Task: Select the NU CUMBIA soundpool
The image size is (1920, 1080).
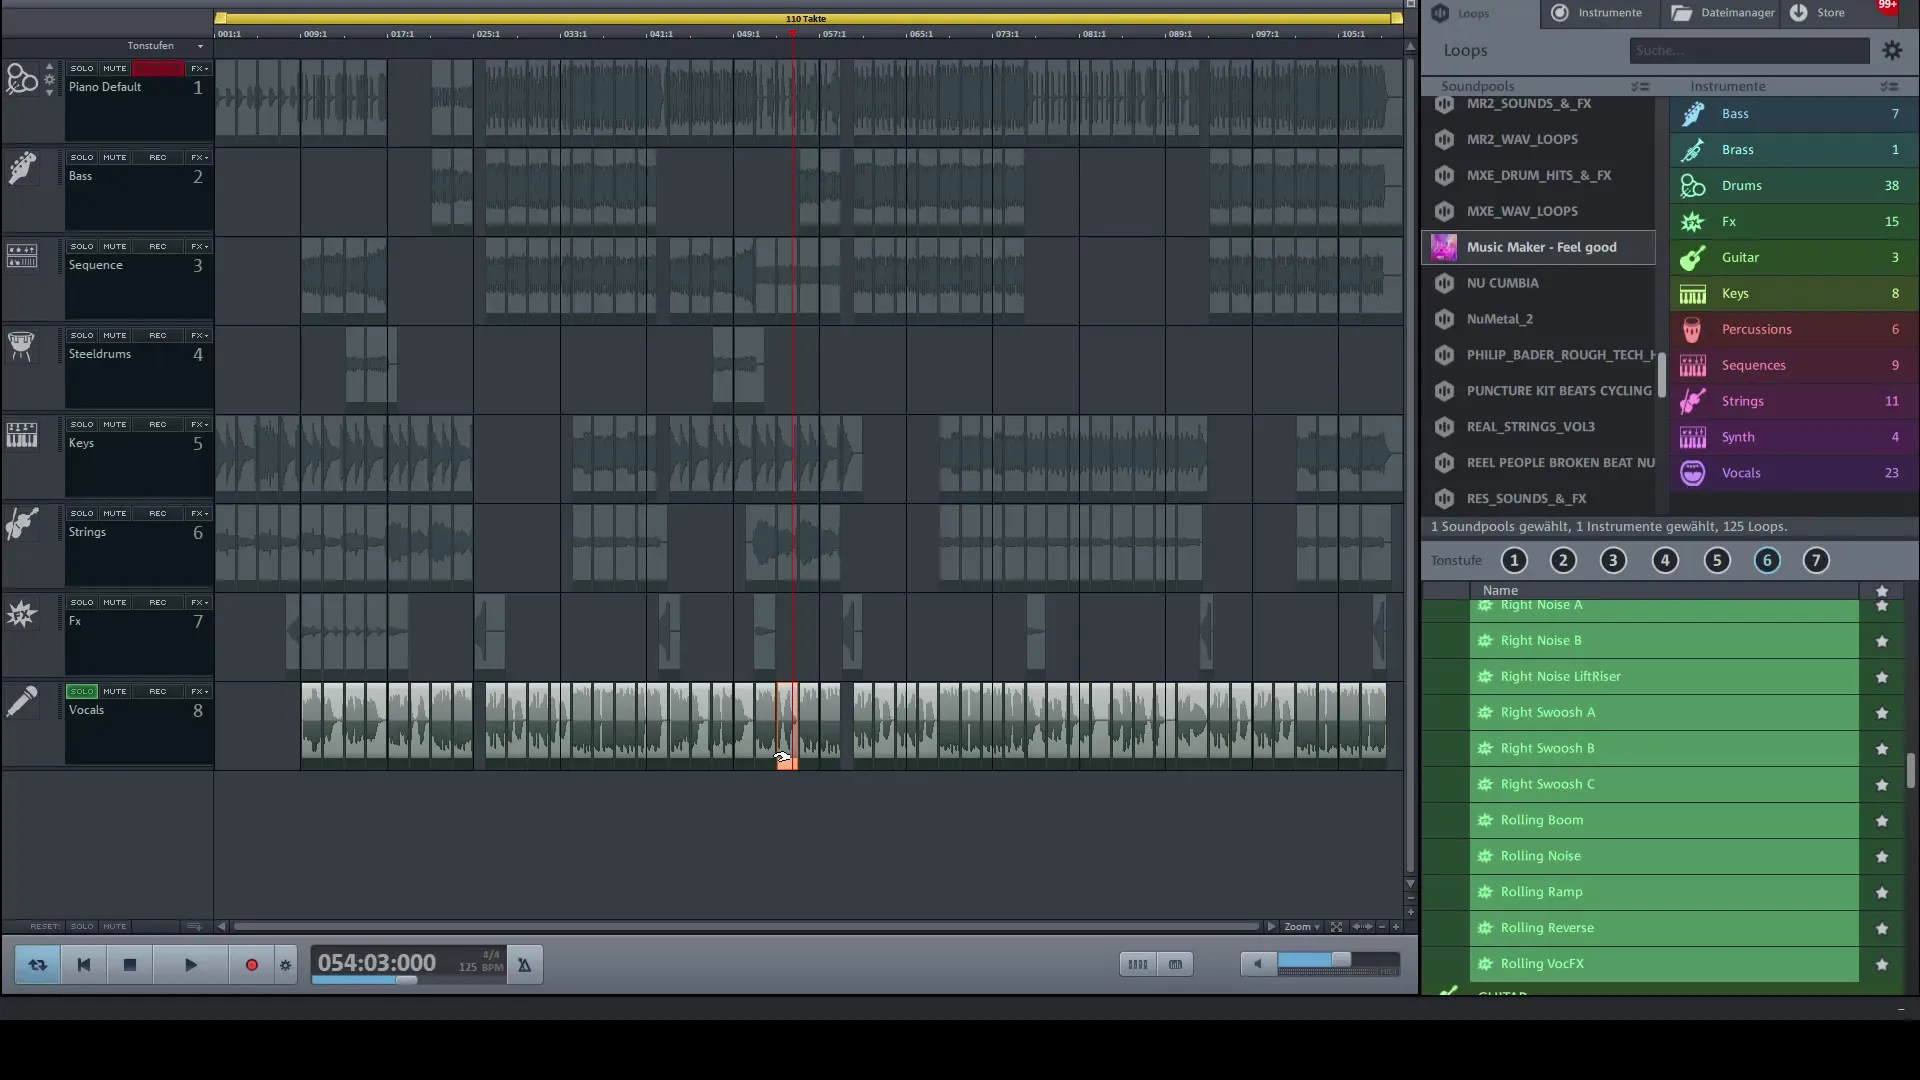Action: point(1538,283)
